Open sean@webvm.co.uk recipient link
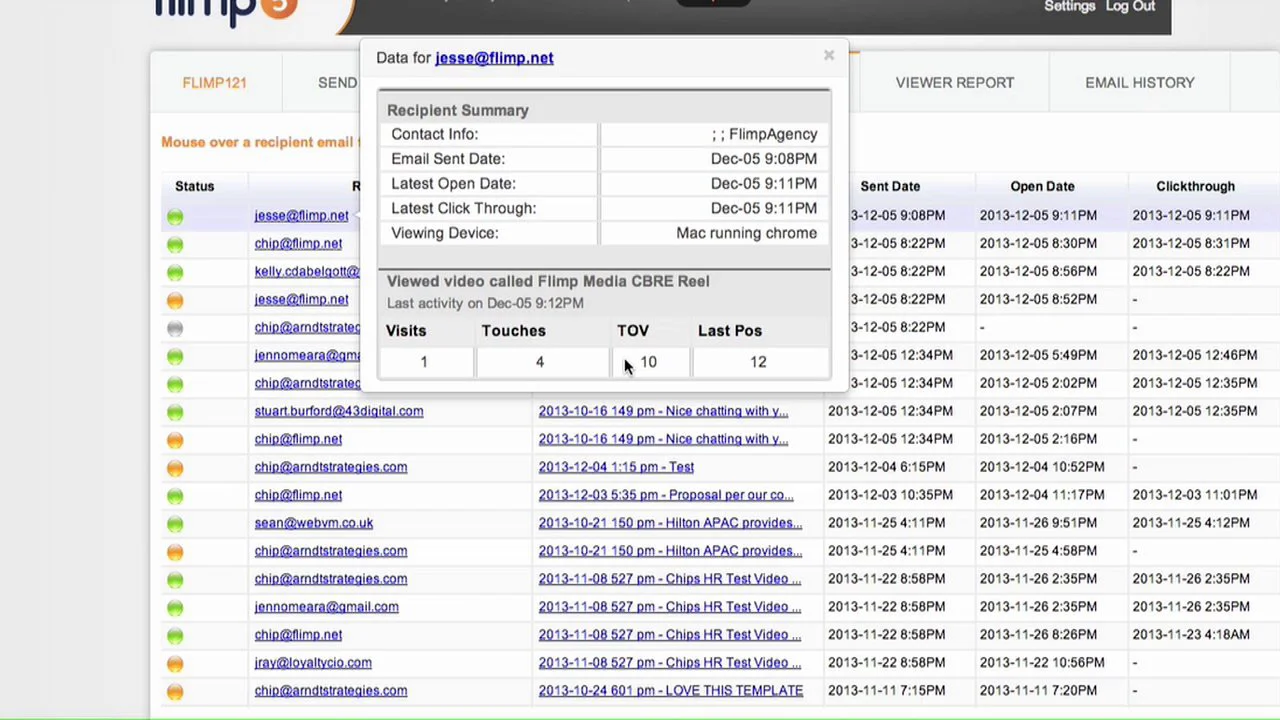The width and height of the screenshot is (1280, 720). (x=313, y=523)
